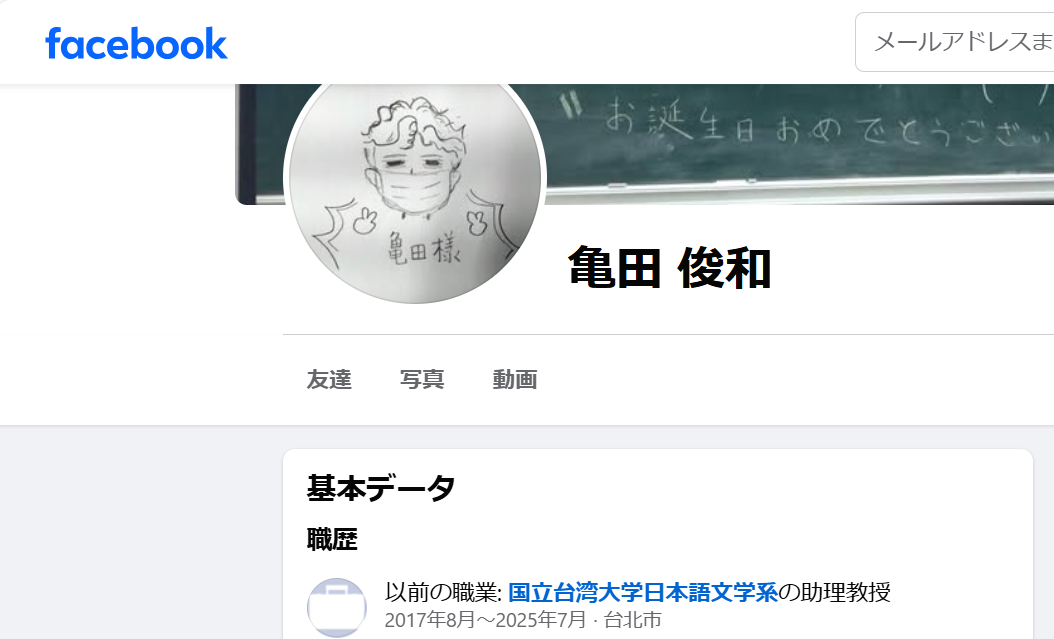Click the 台北市 location text
This screenshot has width=1054, height=639.
pos(633,620)
